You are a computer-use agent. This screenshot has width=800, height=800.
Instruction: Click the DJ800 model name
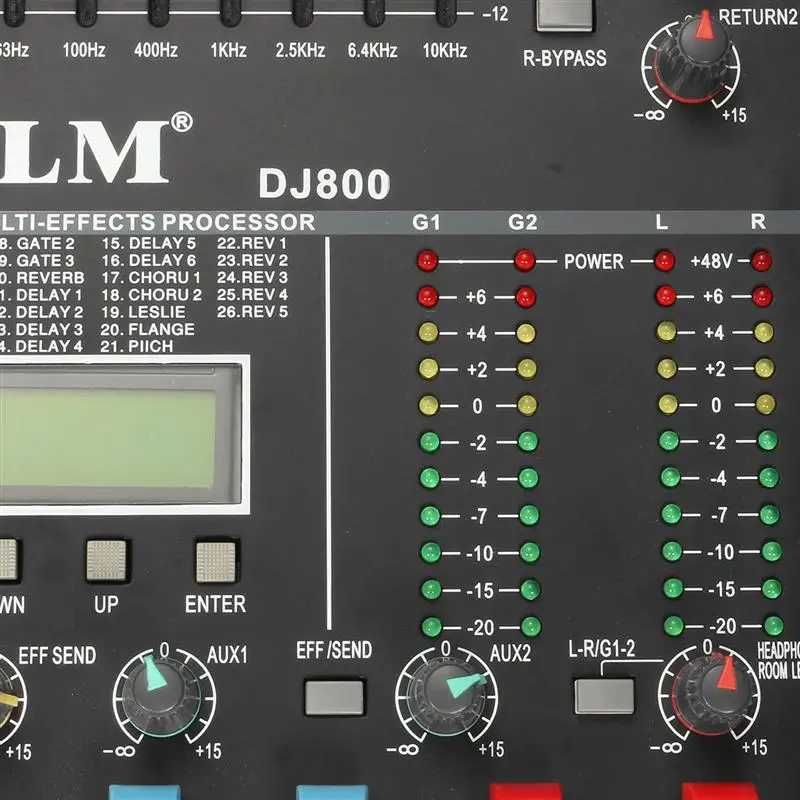(324, 184)
